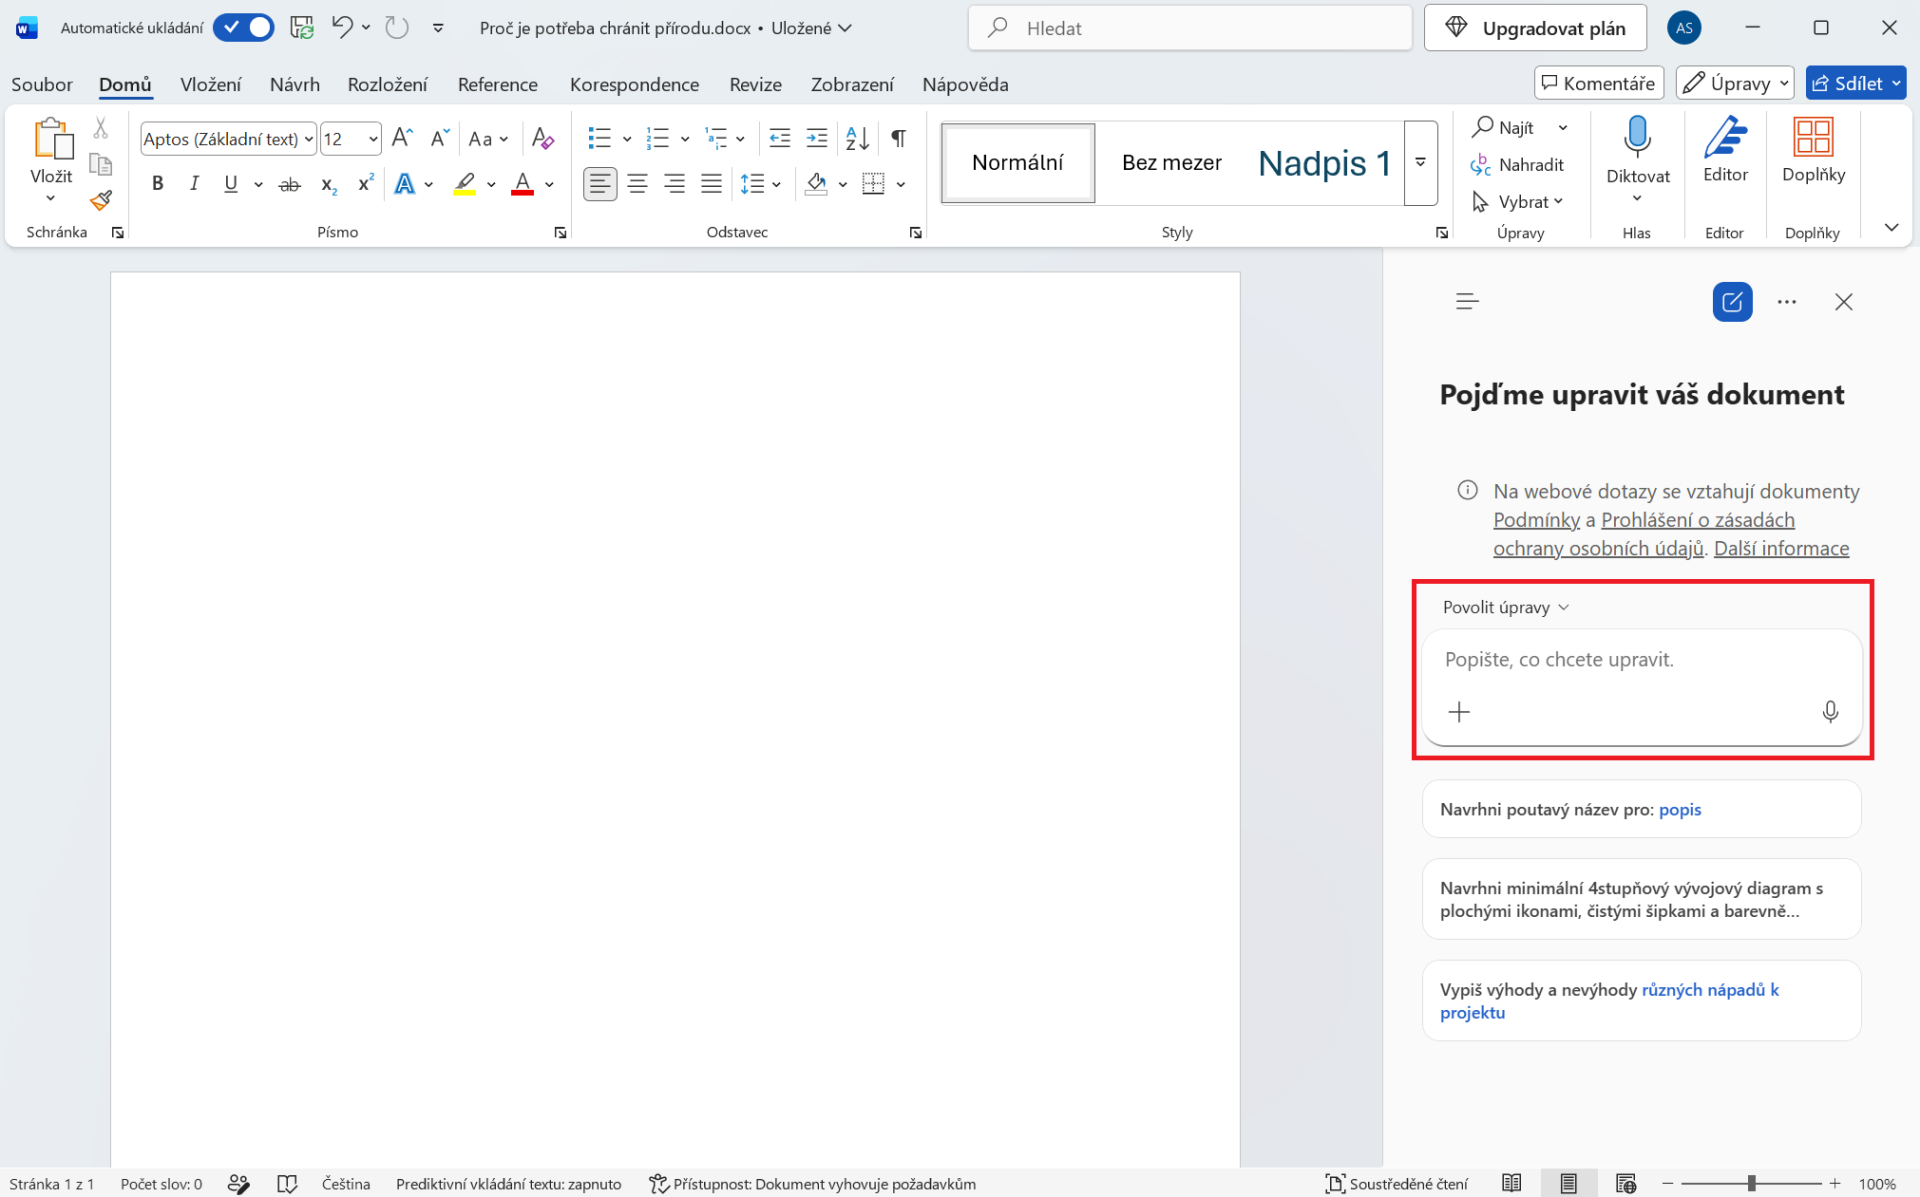Image resolution: width=1920 pixels, height=1197 pixels.
Task: Apply the Nadpis 1 style
Action: click(1323, 163)
